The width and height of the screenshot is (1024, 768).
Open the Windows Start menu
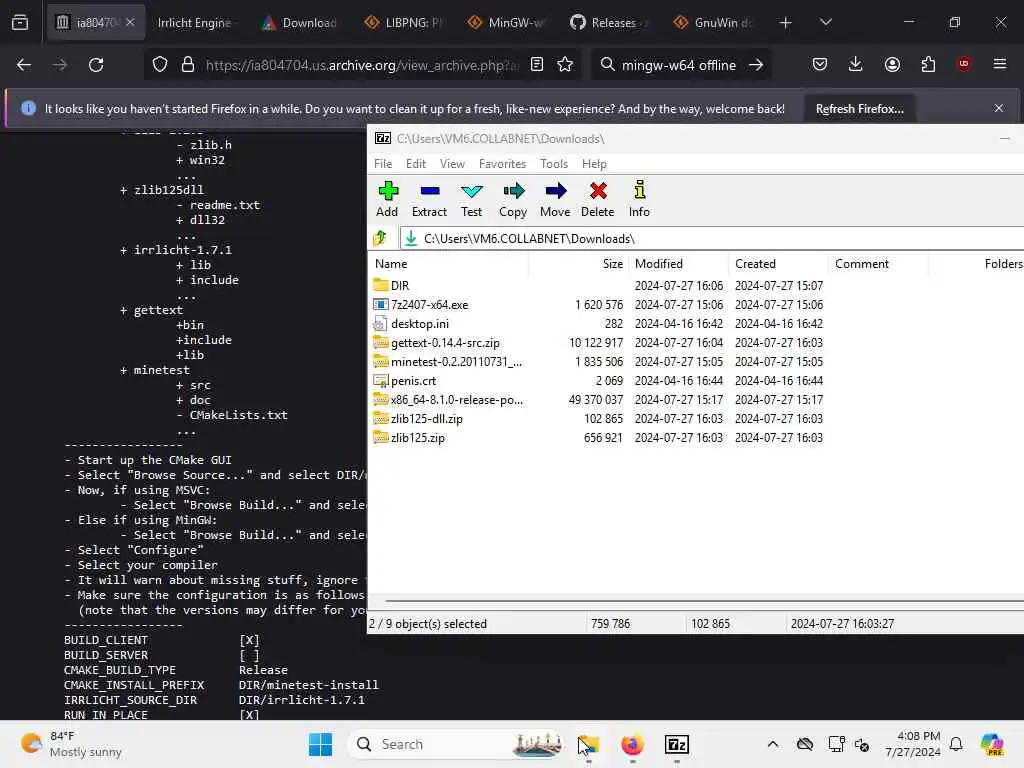point(320,744)
